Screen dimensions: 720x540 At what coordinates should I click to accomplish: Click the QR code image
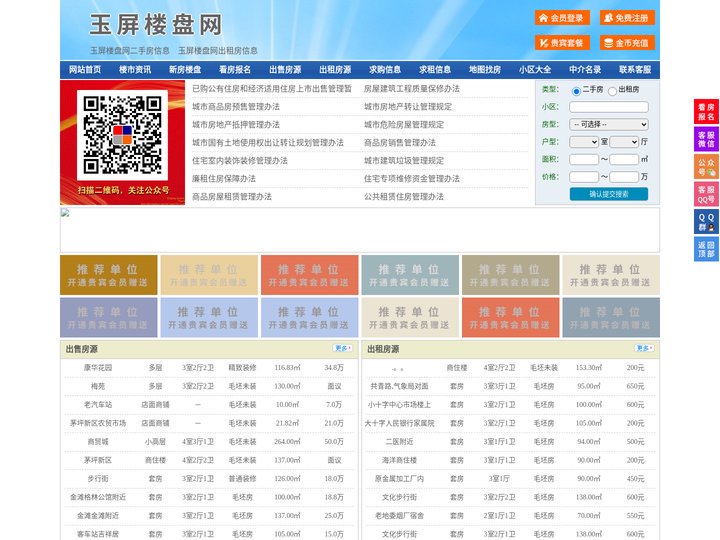pyautogui.click(x=122, y=135)
